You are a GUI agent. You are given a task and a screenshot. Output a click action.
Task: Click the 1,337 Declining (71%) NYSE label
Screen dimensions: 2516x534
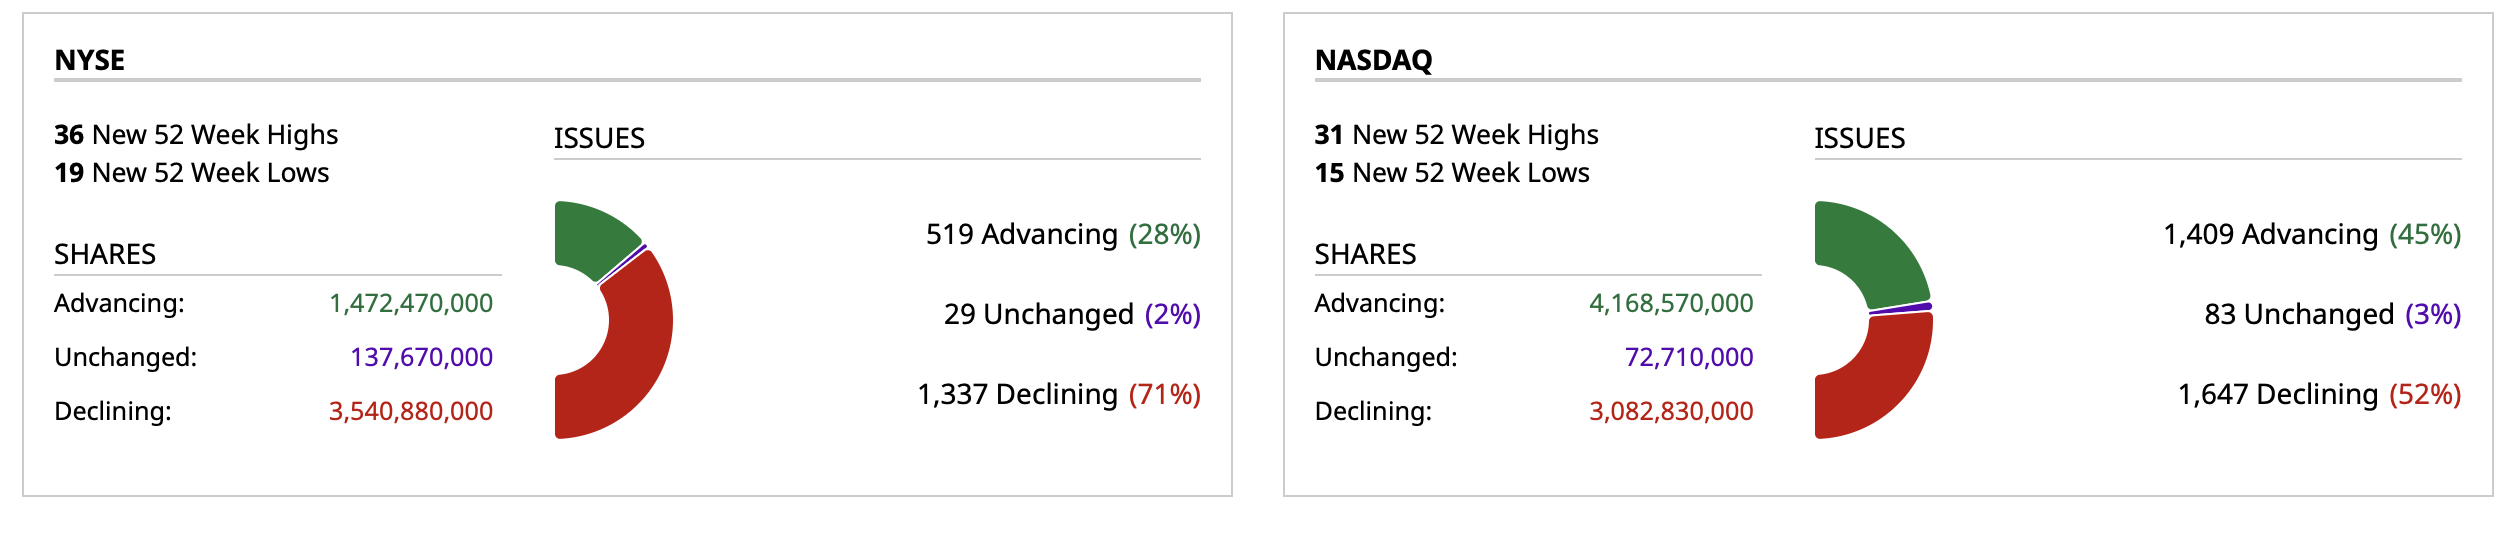click(1058, 394)
